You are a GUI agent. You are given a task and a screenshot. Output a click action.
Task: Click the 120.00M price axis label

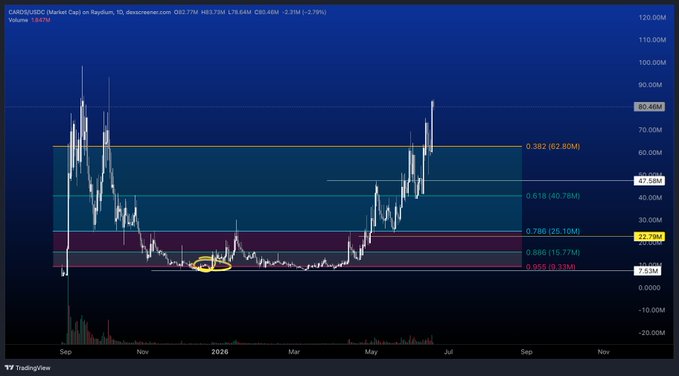[652, 17]
